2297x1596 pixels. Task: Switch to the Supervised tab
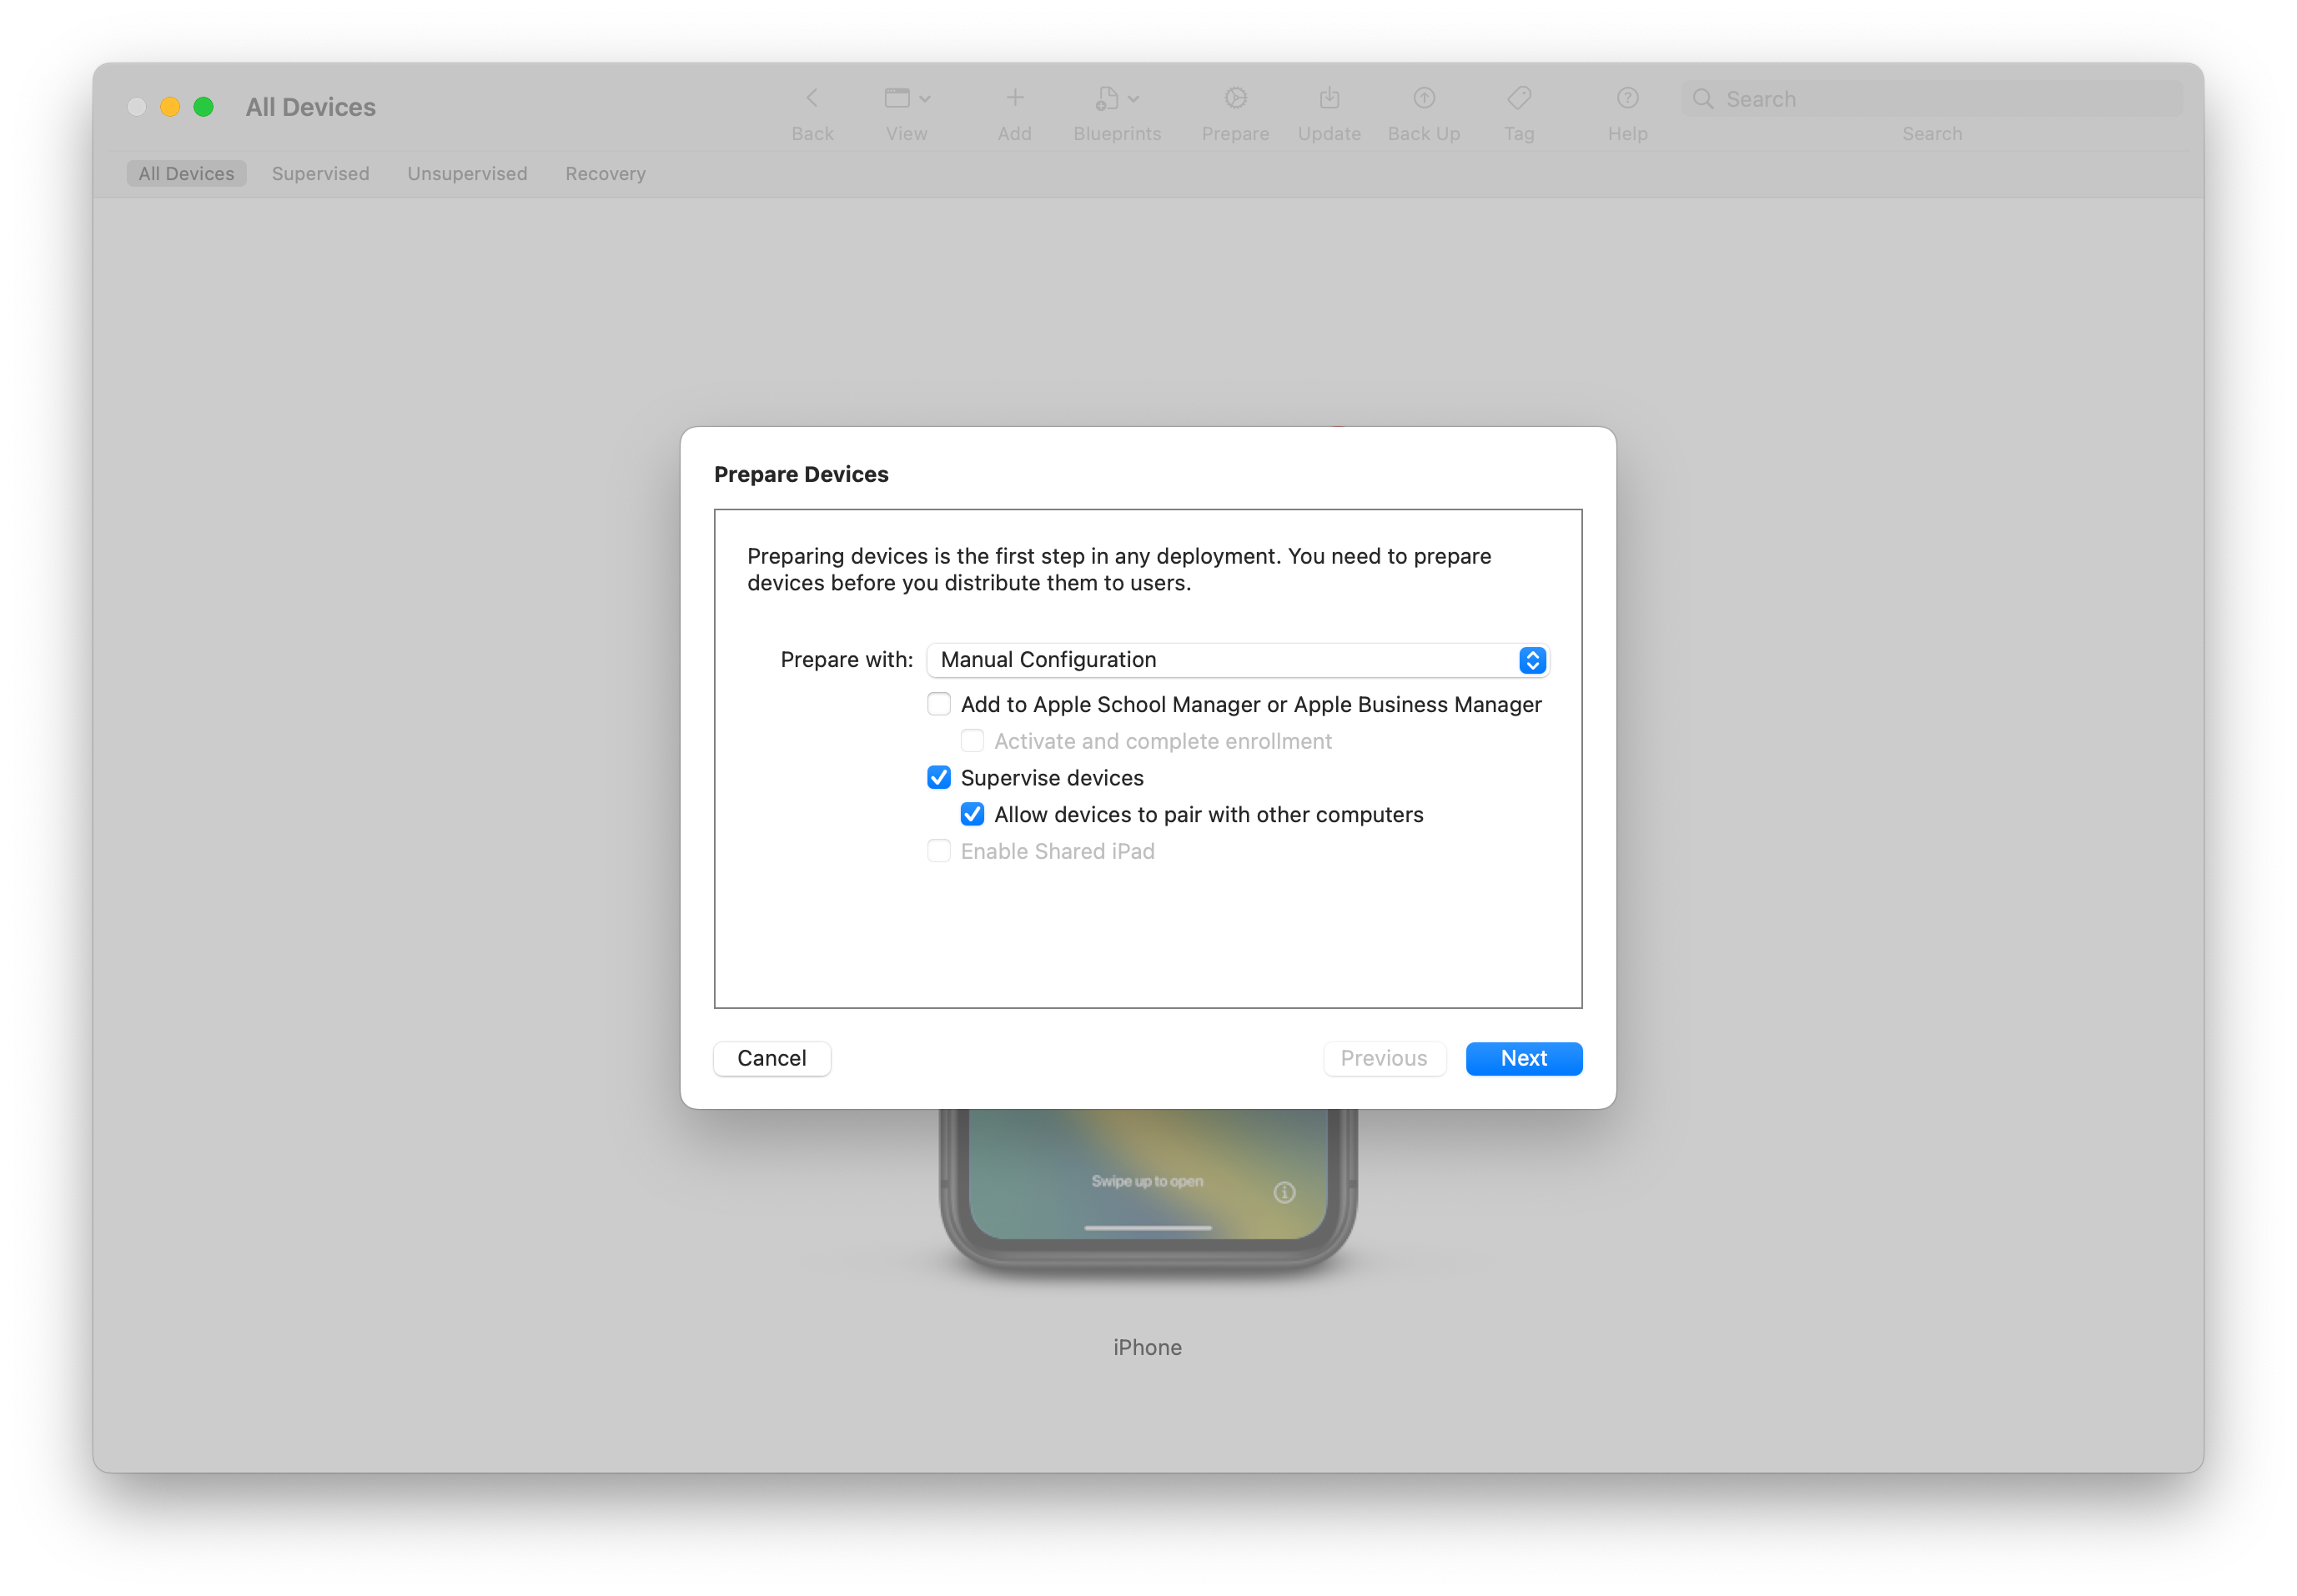tap(320, 173)
